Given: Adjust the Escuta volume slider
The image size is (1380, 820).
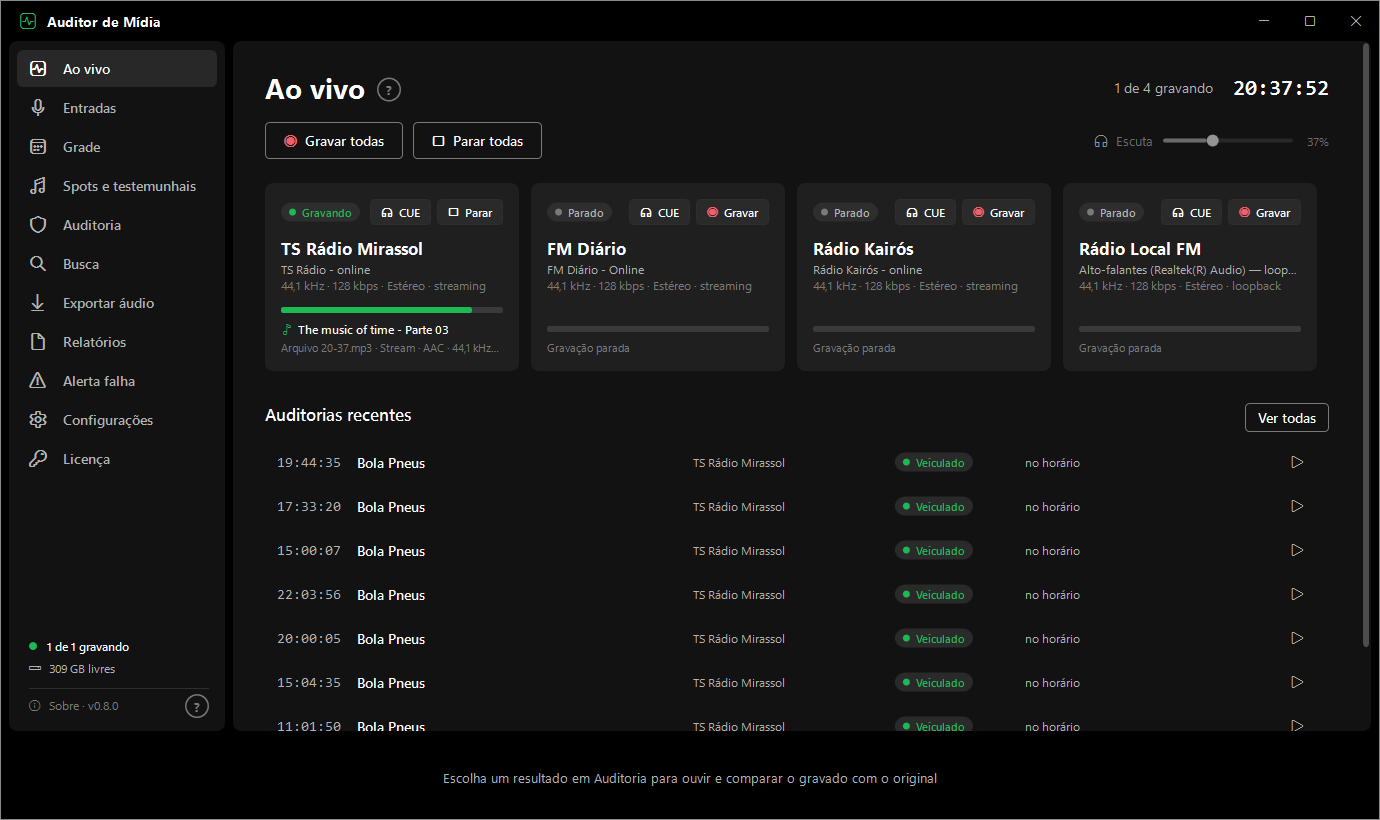Looking at the screenshot, I should coord(1228,141).
